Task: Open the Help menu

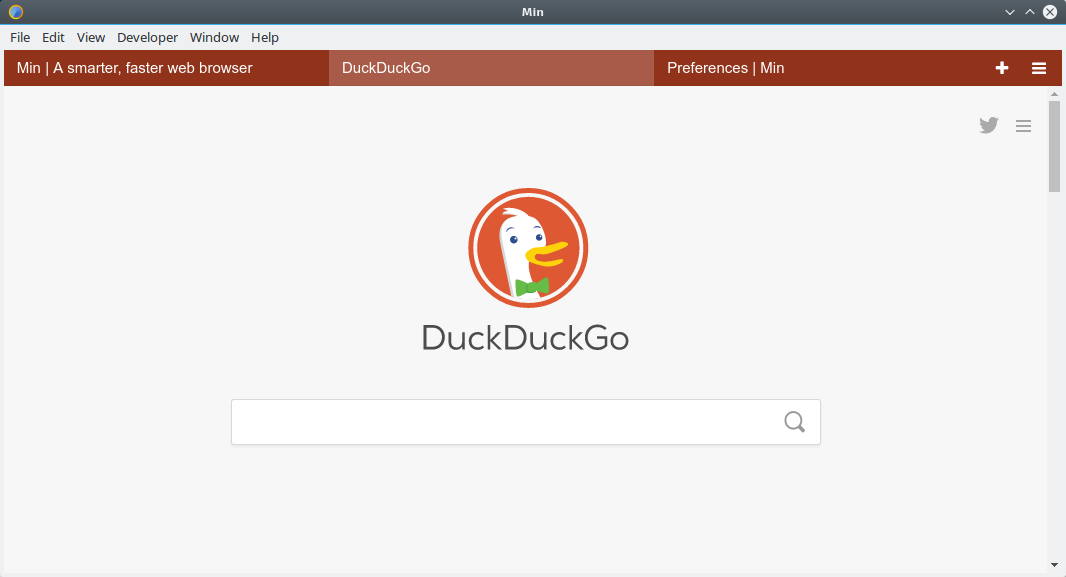Action: tap(265, 37)
